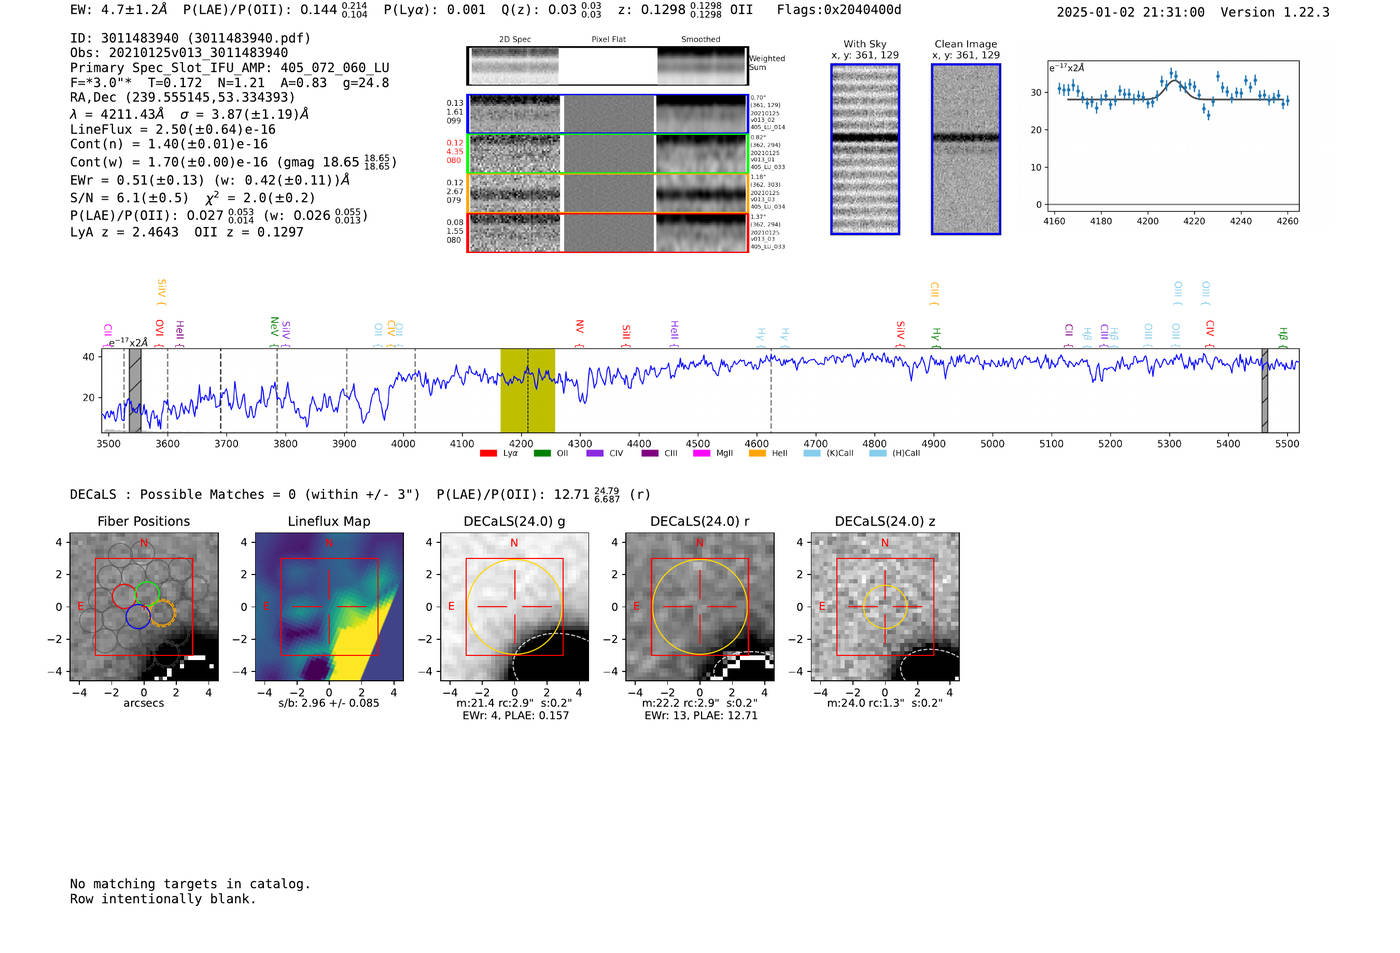Select the blue fiber circle in Fiber Positions
1400x953 pixels.
pyautogui.click(x=138, y=616)
